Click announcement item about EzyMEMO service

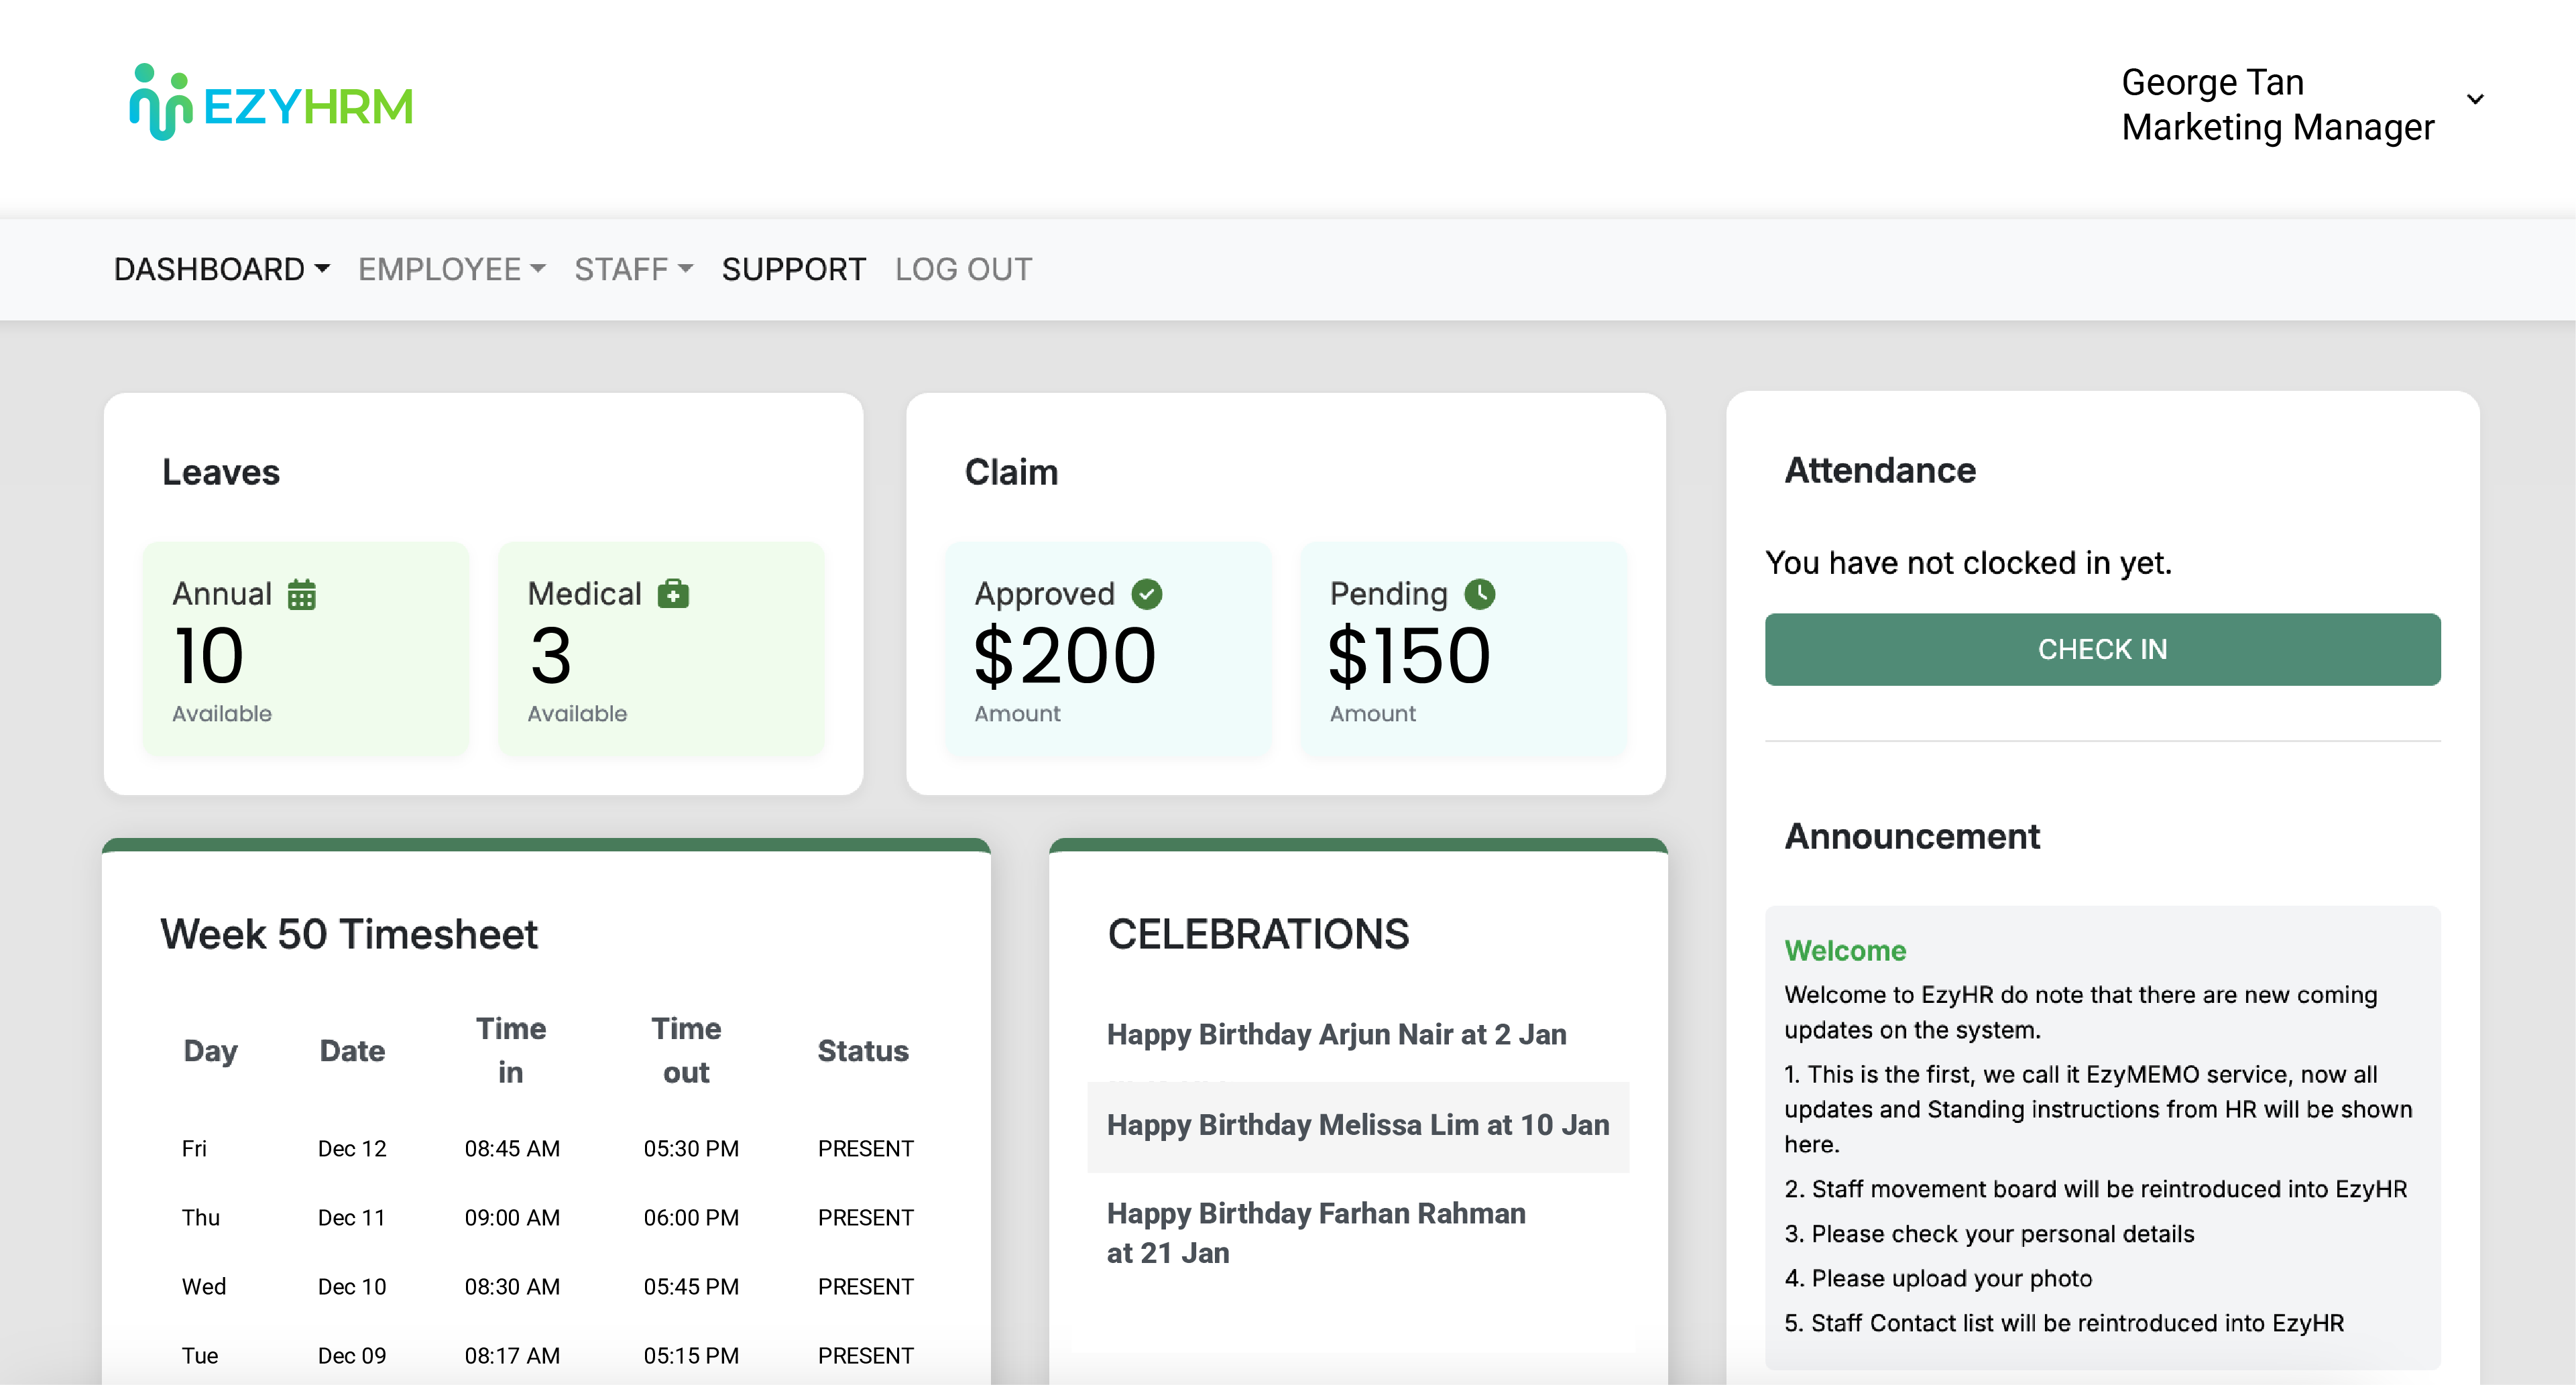coord(2098,1109)
